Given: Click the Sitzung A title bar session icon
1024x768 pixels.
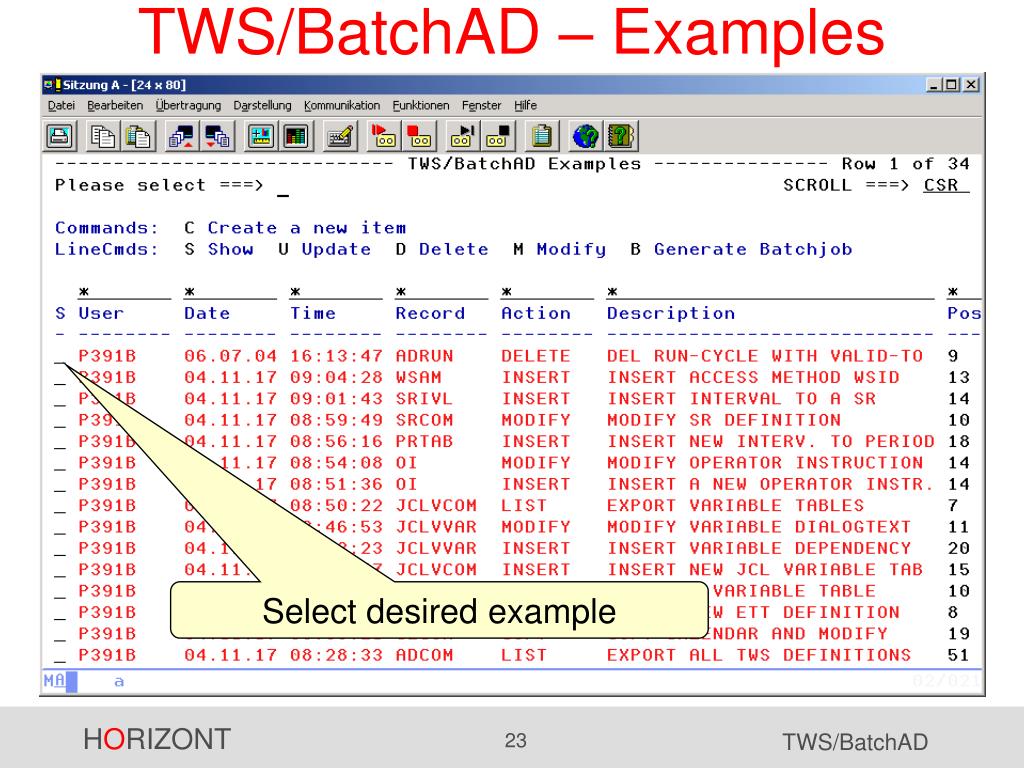Looking at the screenshot, I should tap(52, 85).
